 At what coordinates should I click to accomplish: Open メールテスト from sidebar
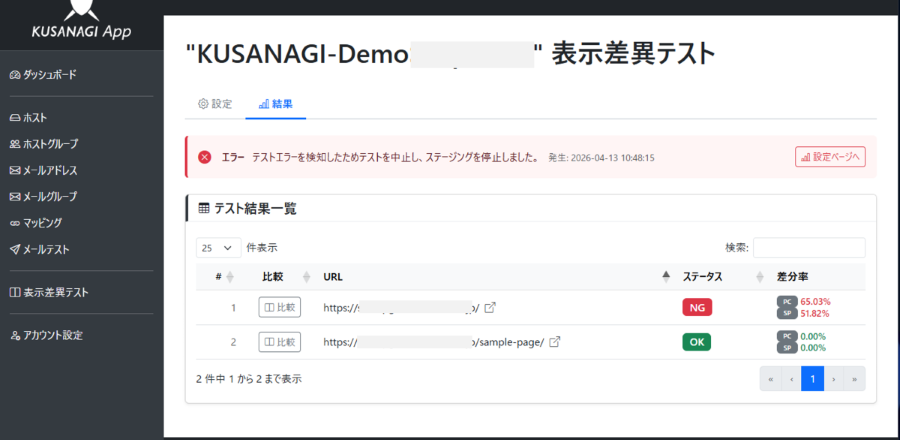[45, 249]
